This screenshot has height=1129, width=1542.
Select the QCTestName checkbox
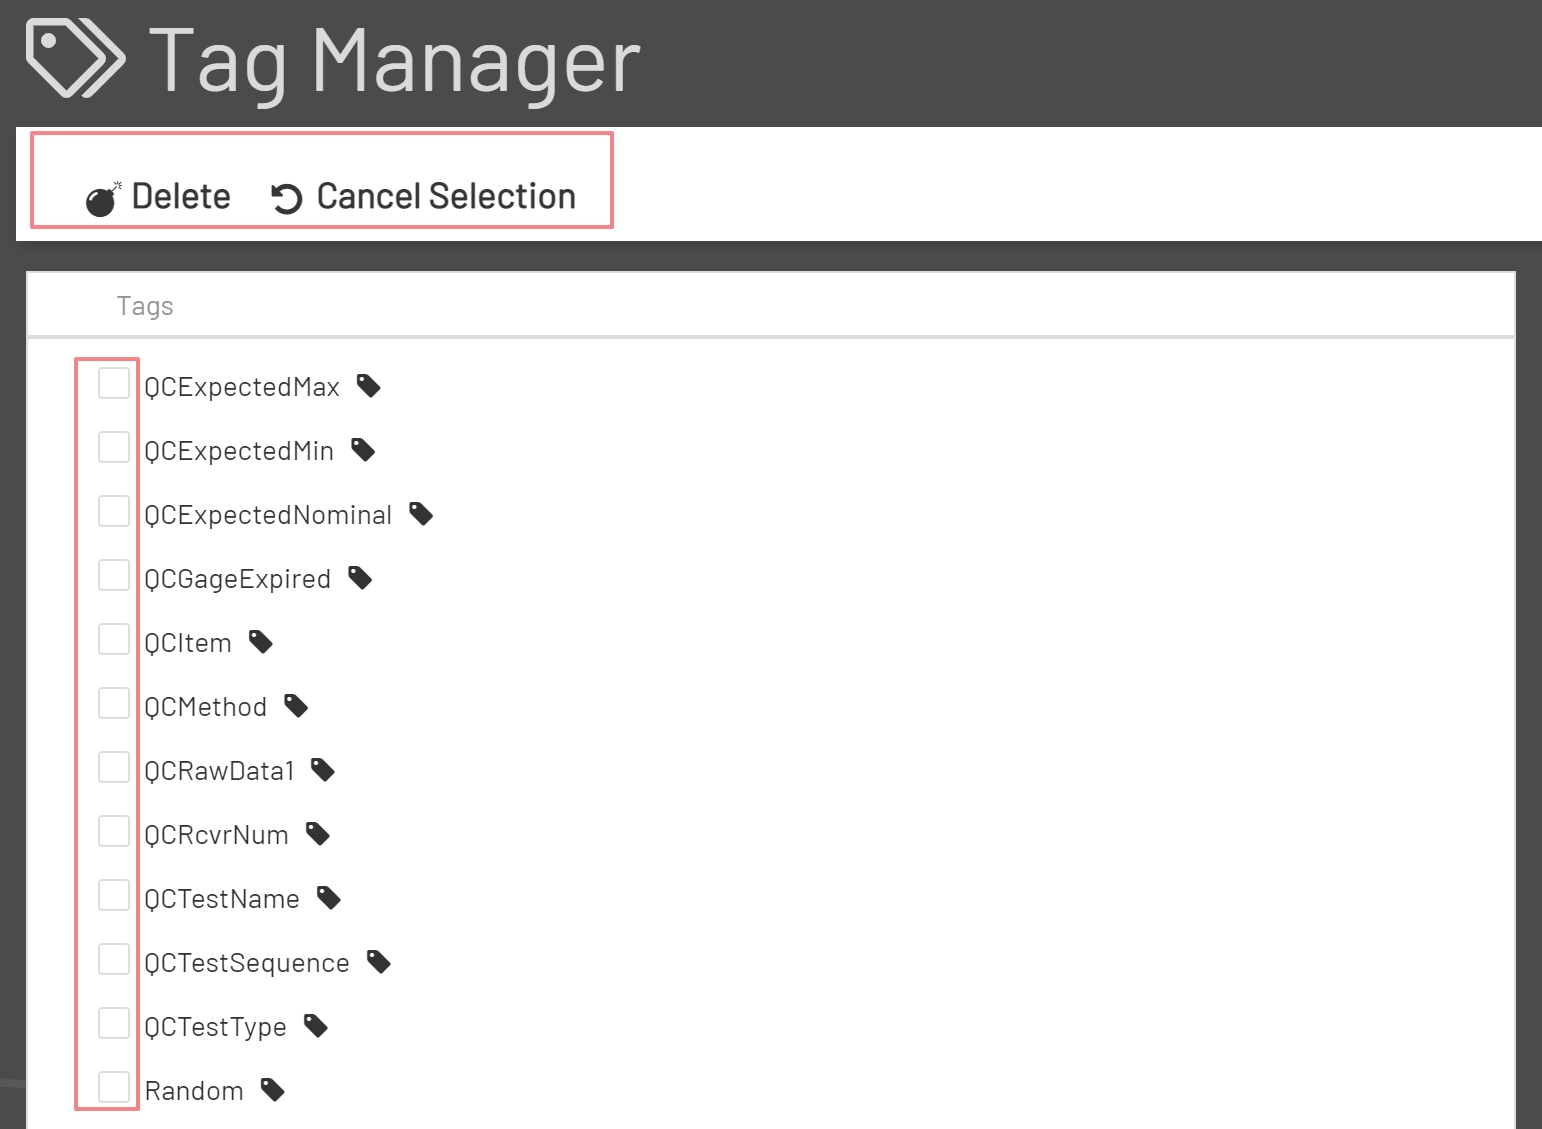pyautogui.click(x=114, y=895)
